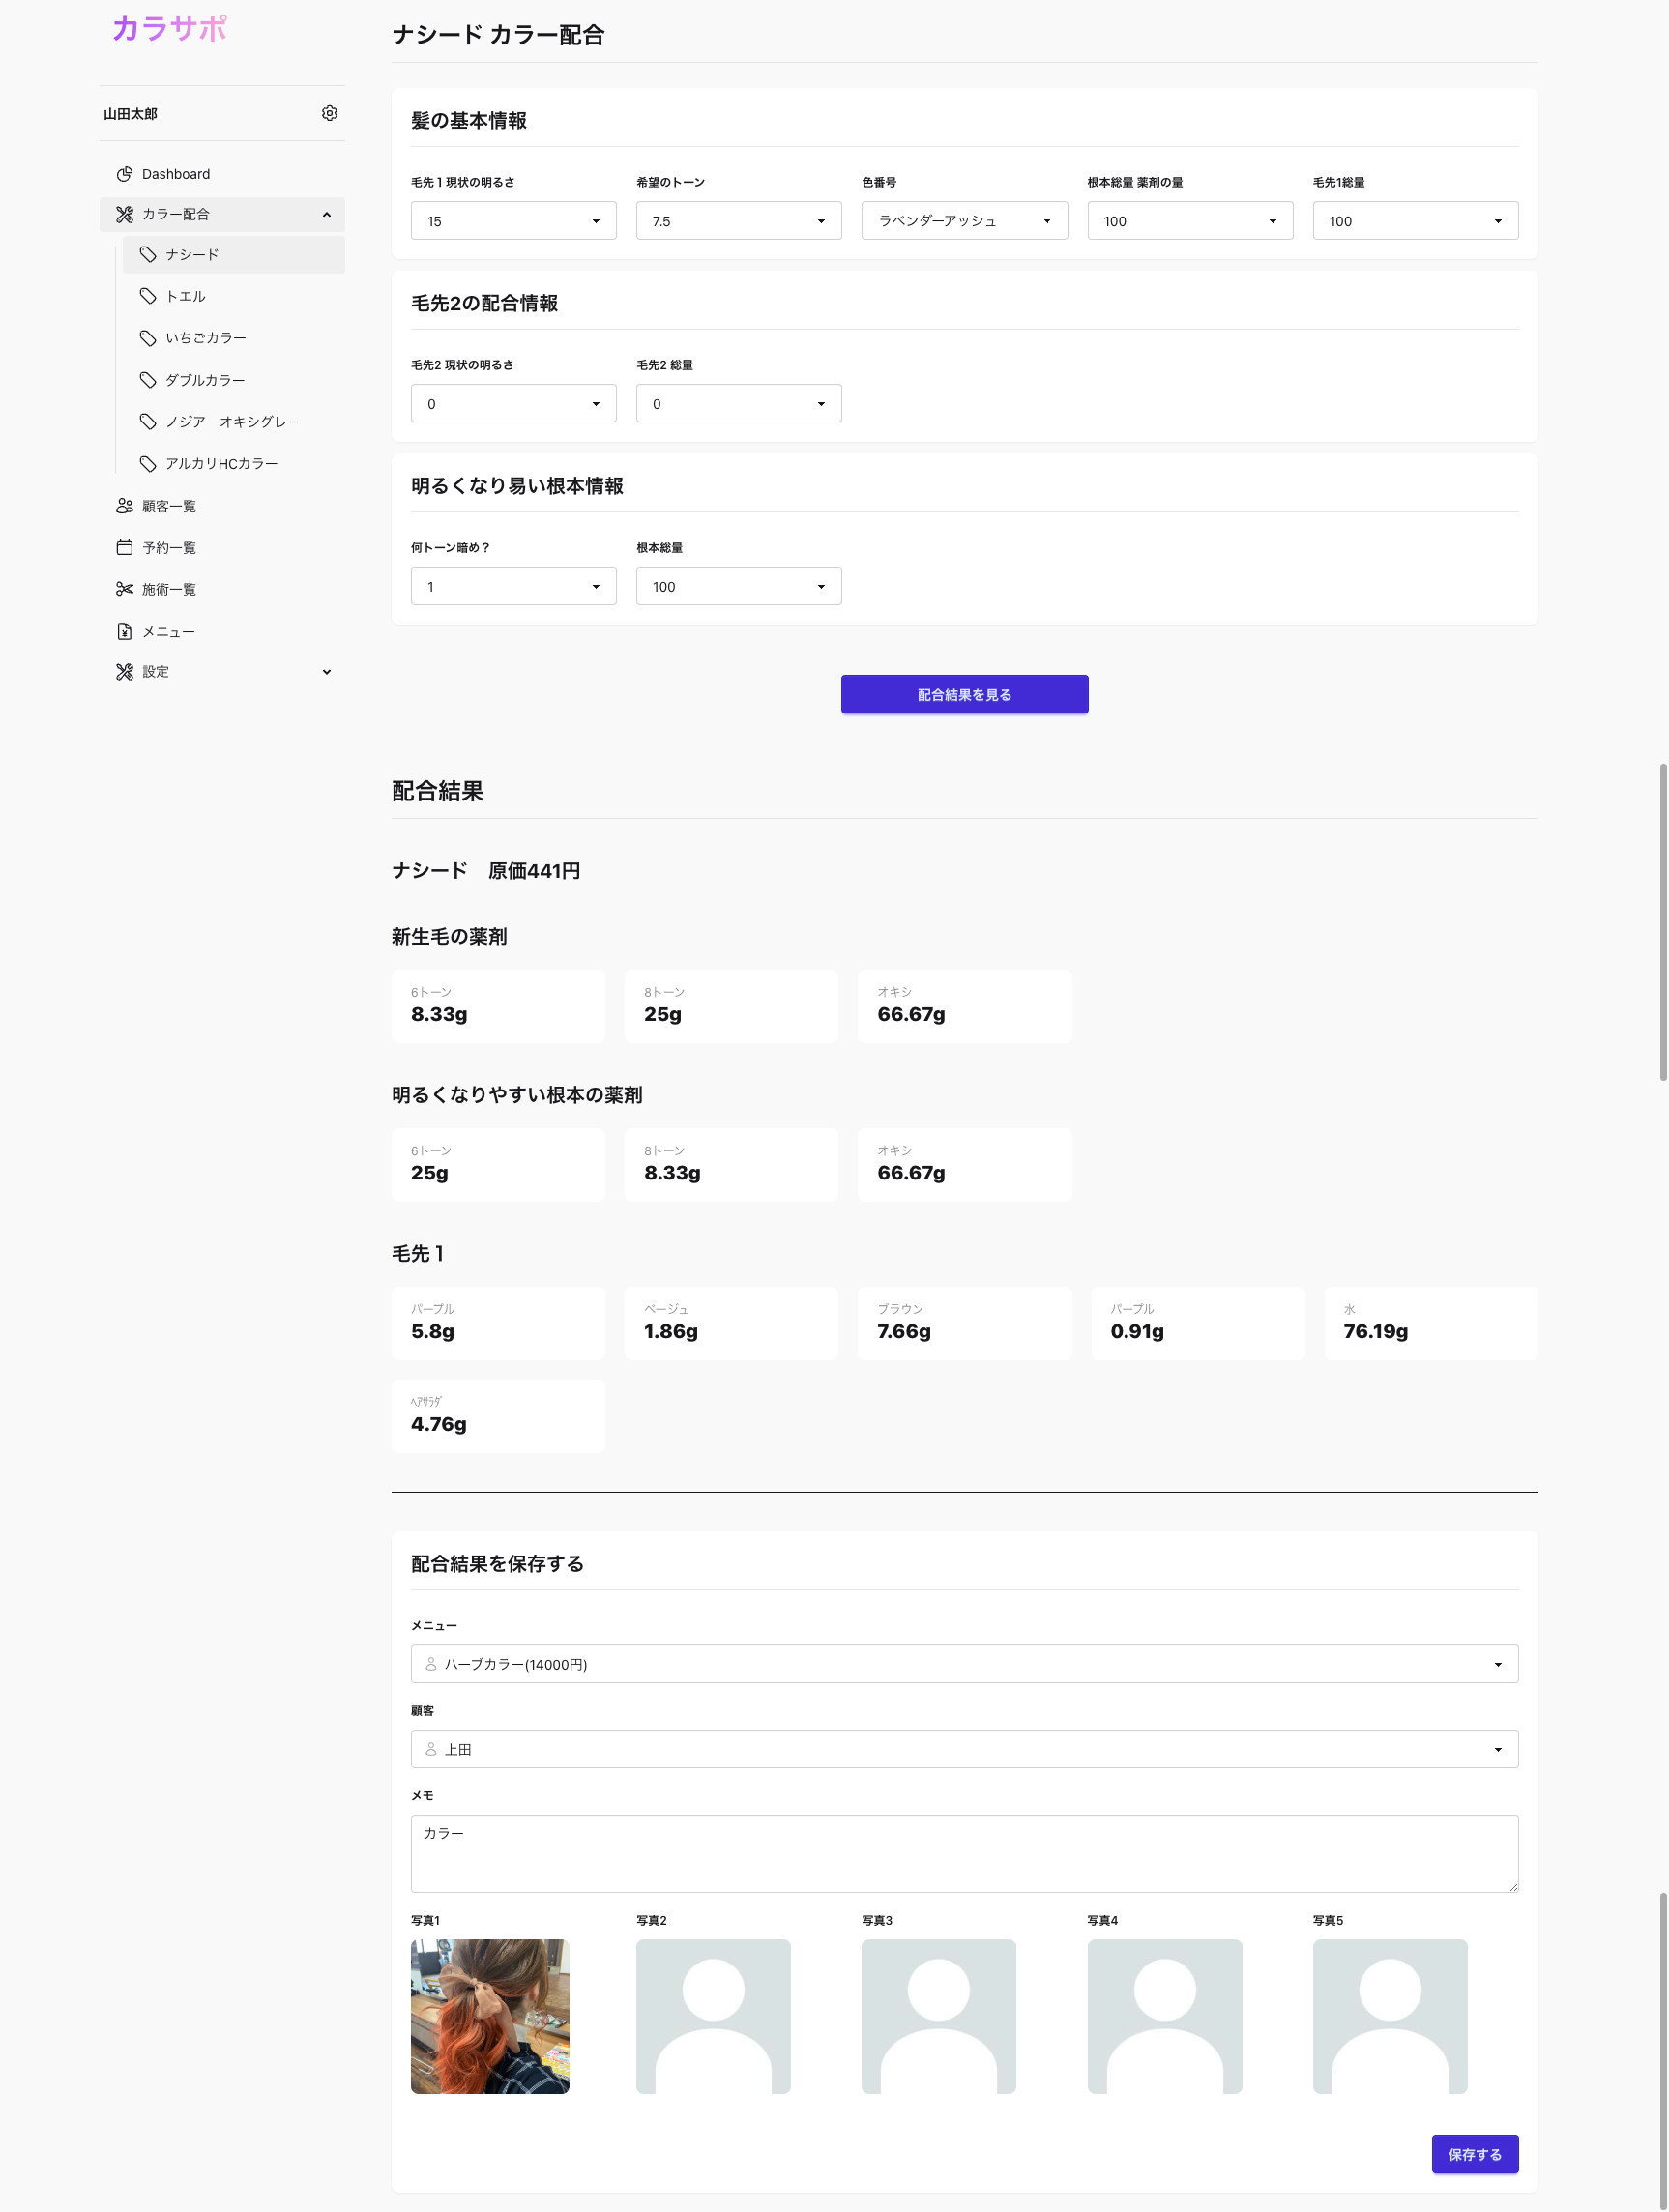Click the tools icon beside 設定

124,672
